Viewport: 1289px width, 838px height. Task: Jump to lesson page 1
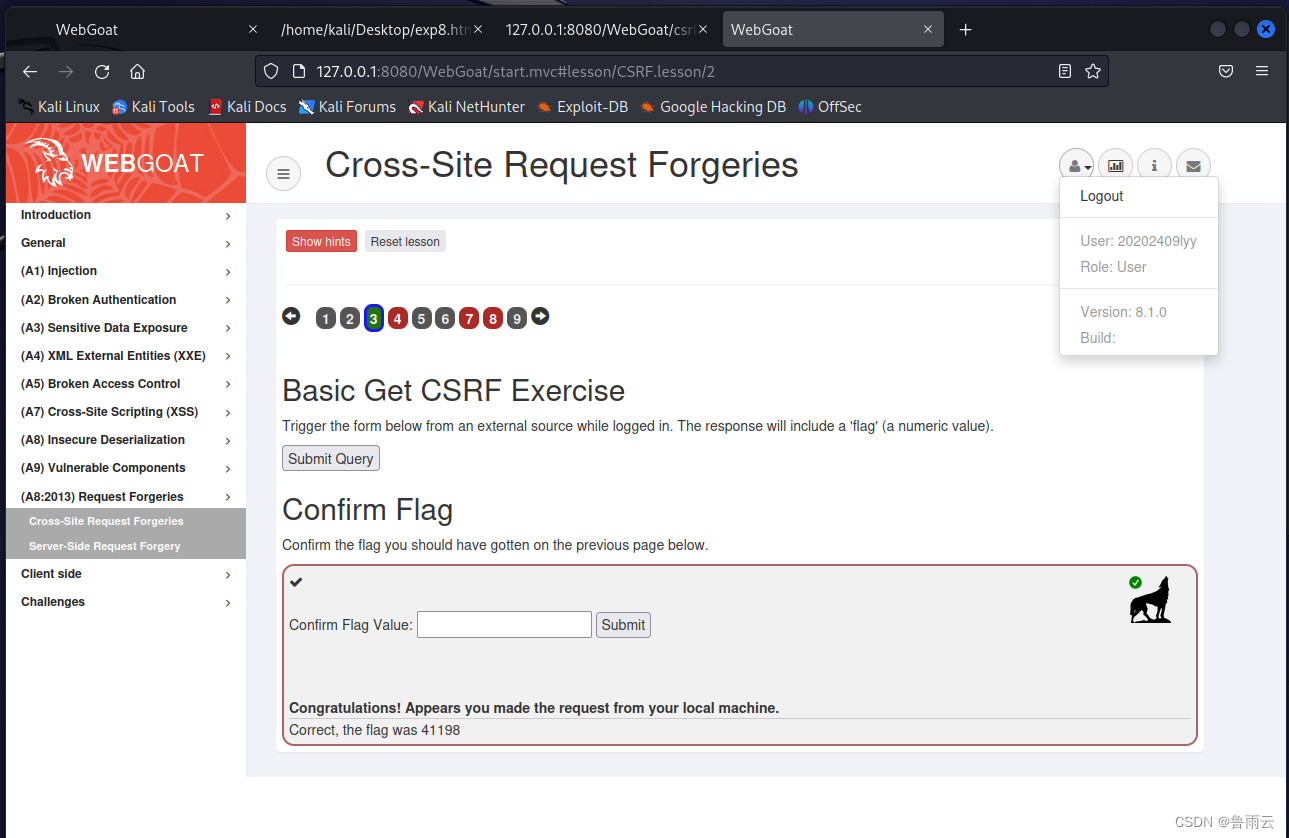coord(325,319)
